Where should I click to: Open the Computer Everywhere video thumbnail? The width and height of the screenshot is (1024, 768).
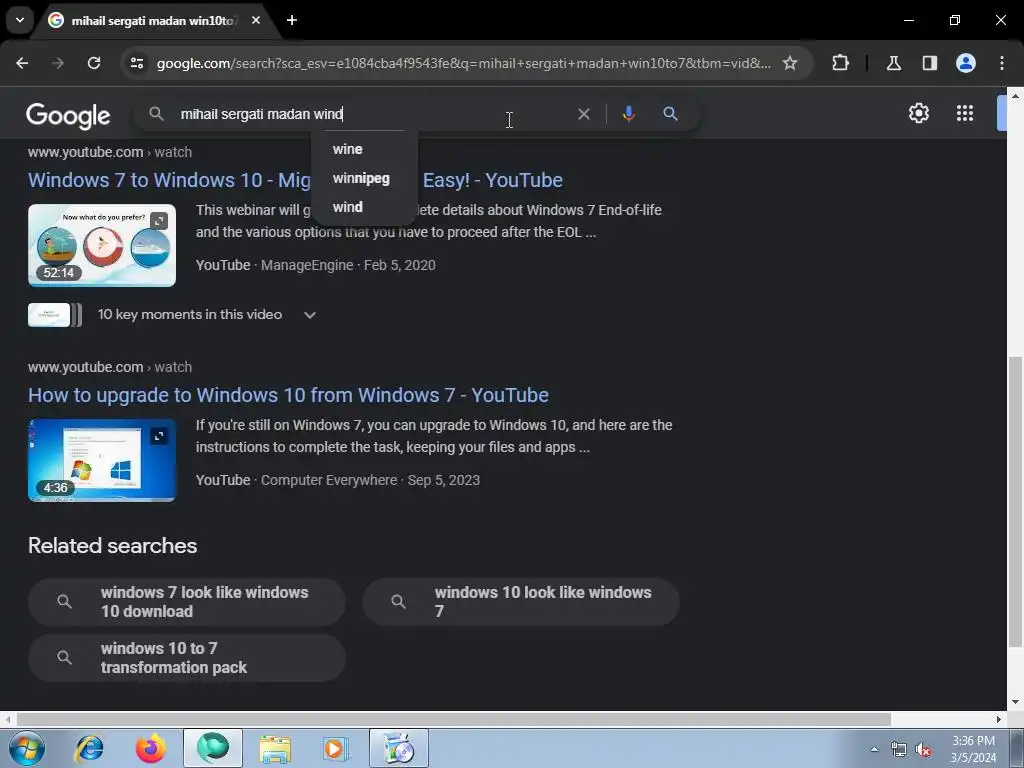coord(102,460)
